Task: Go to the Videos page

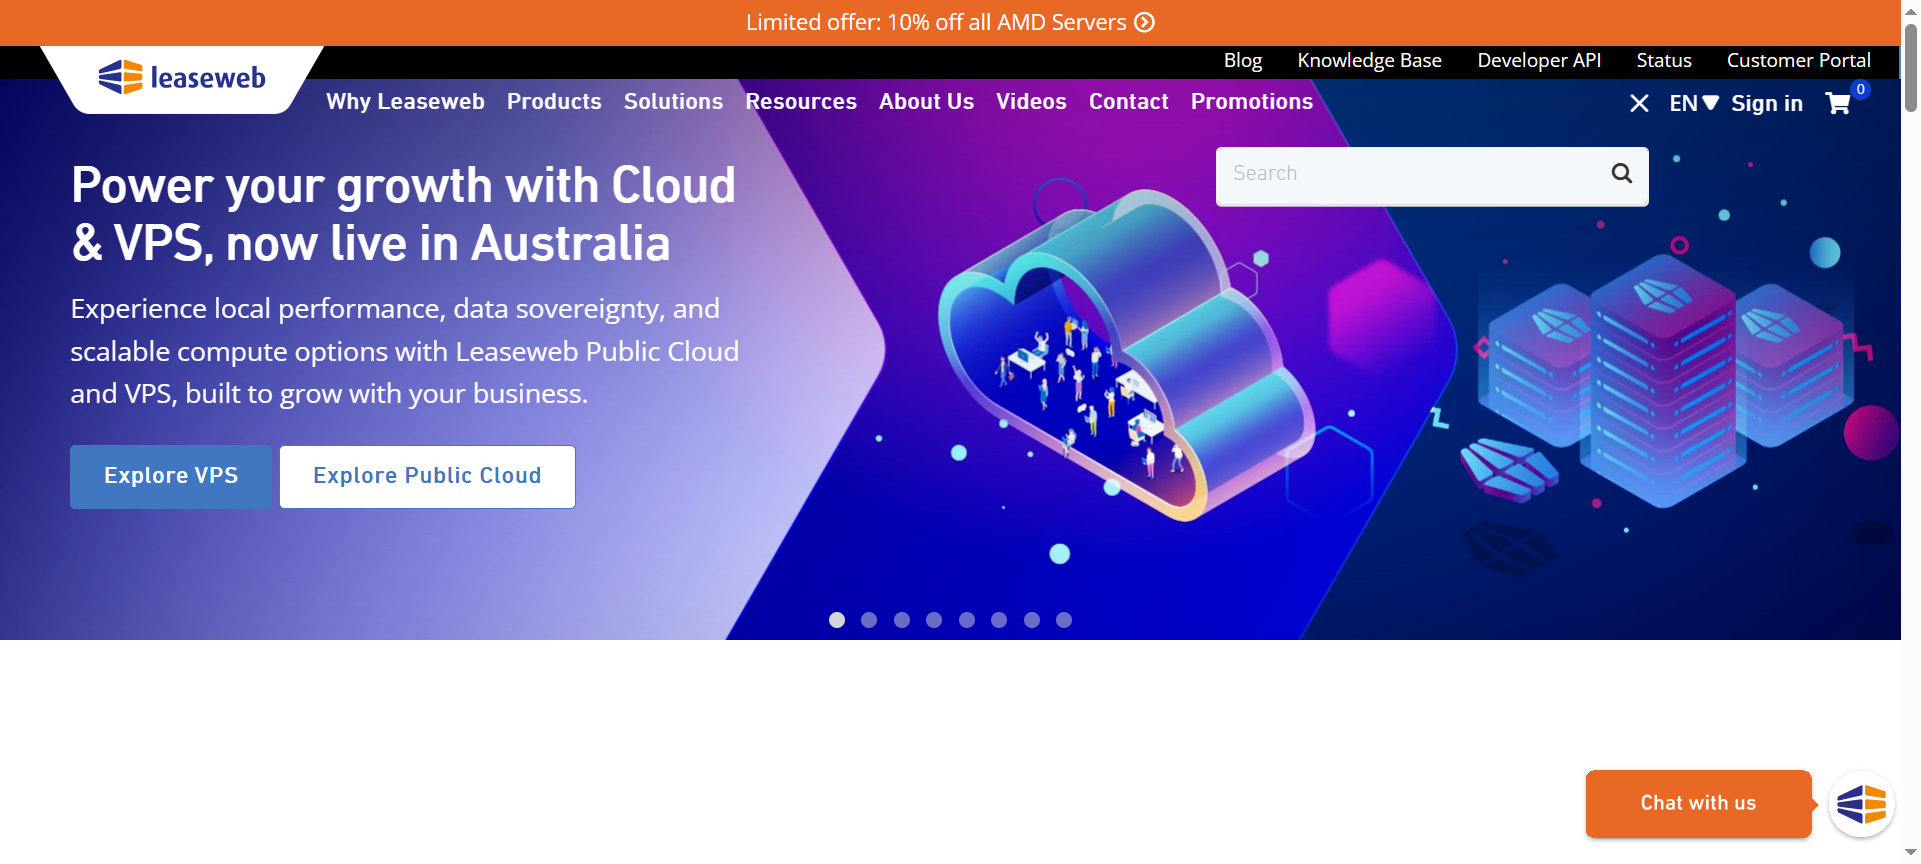Action: point(1031,101)
